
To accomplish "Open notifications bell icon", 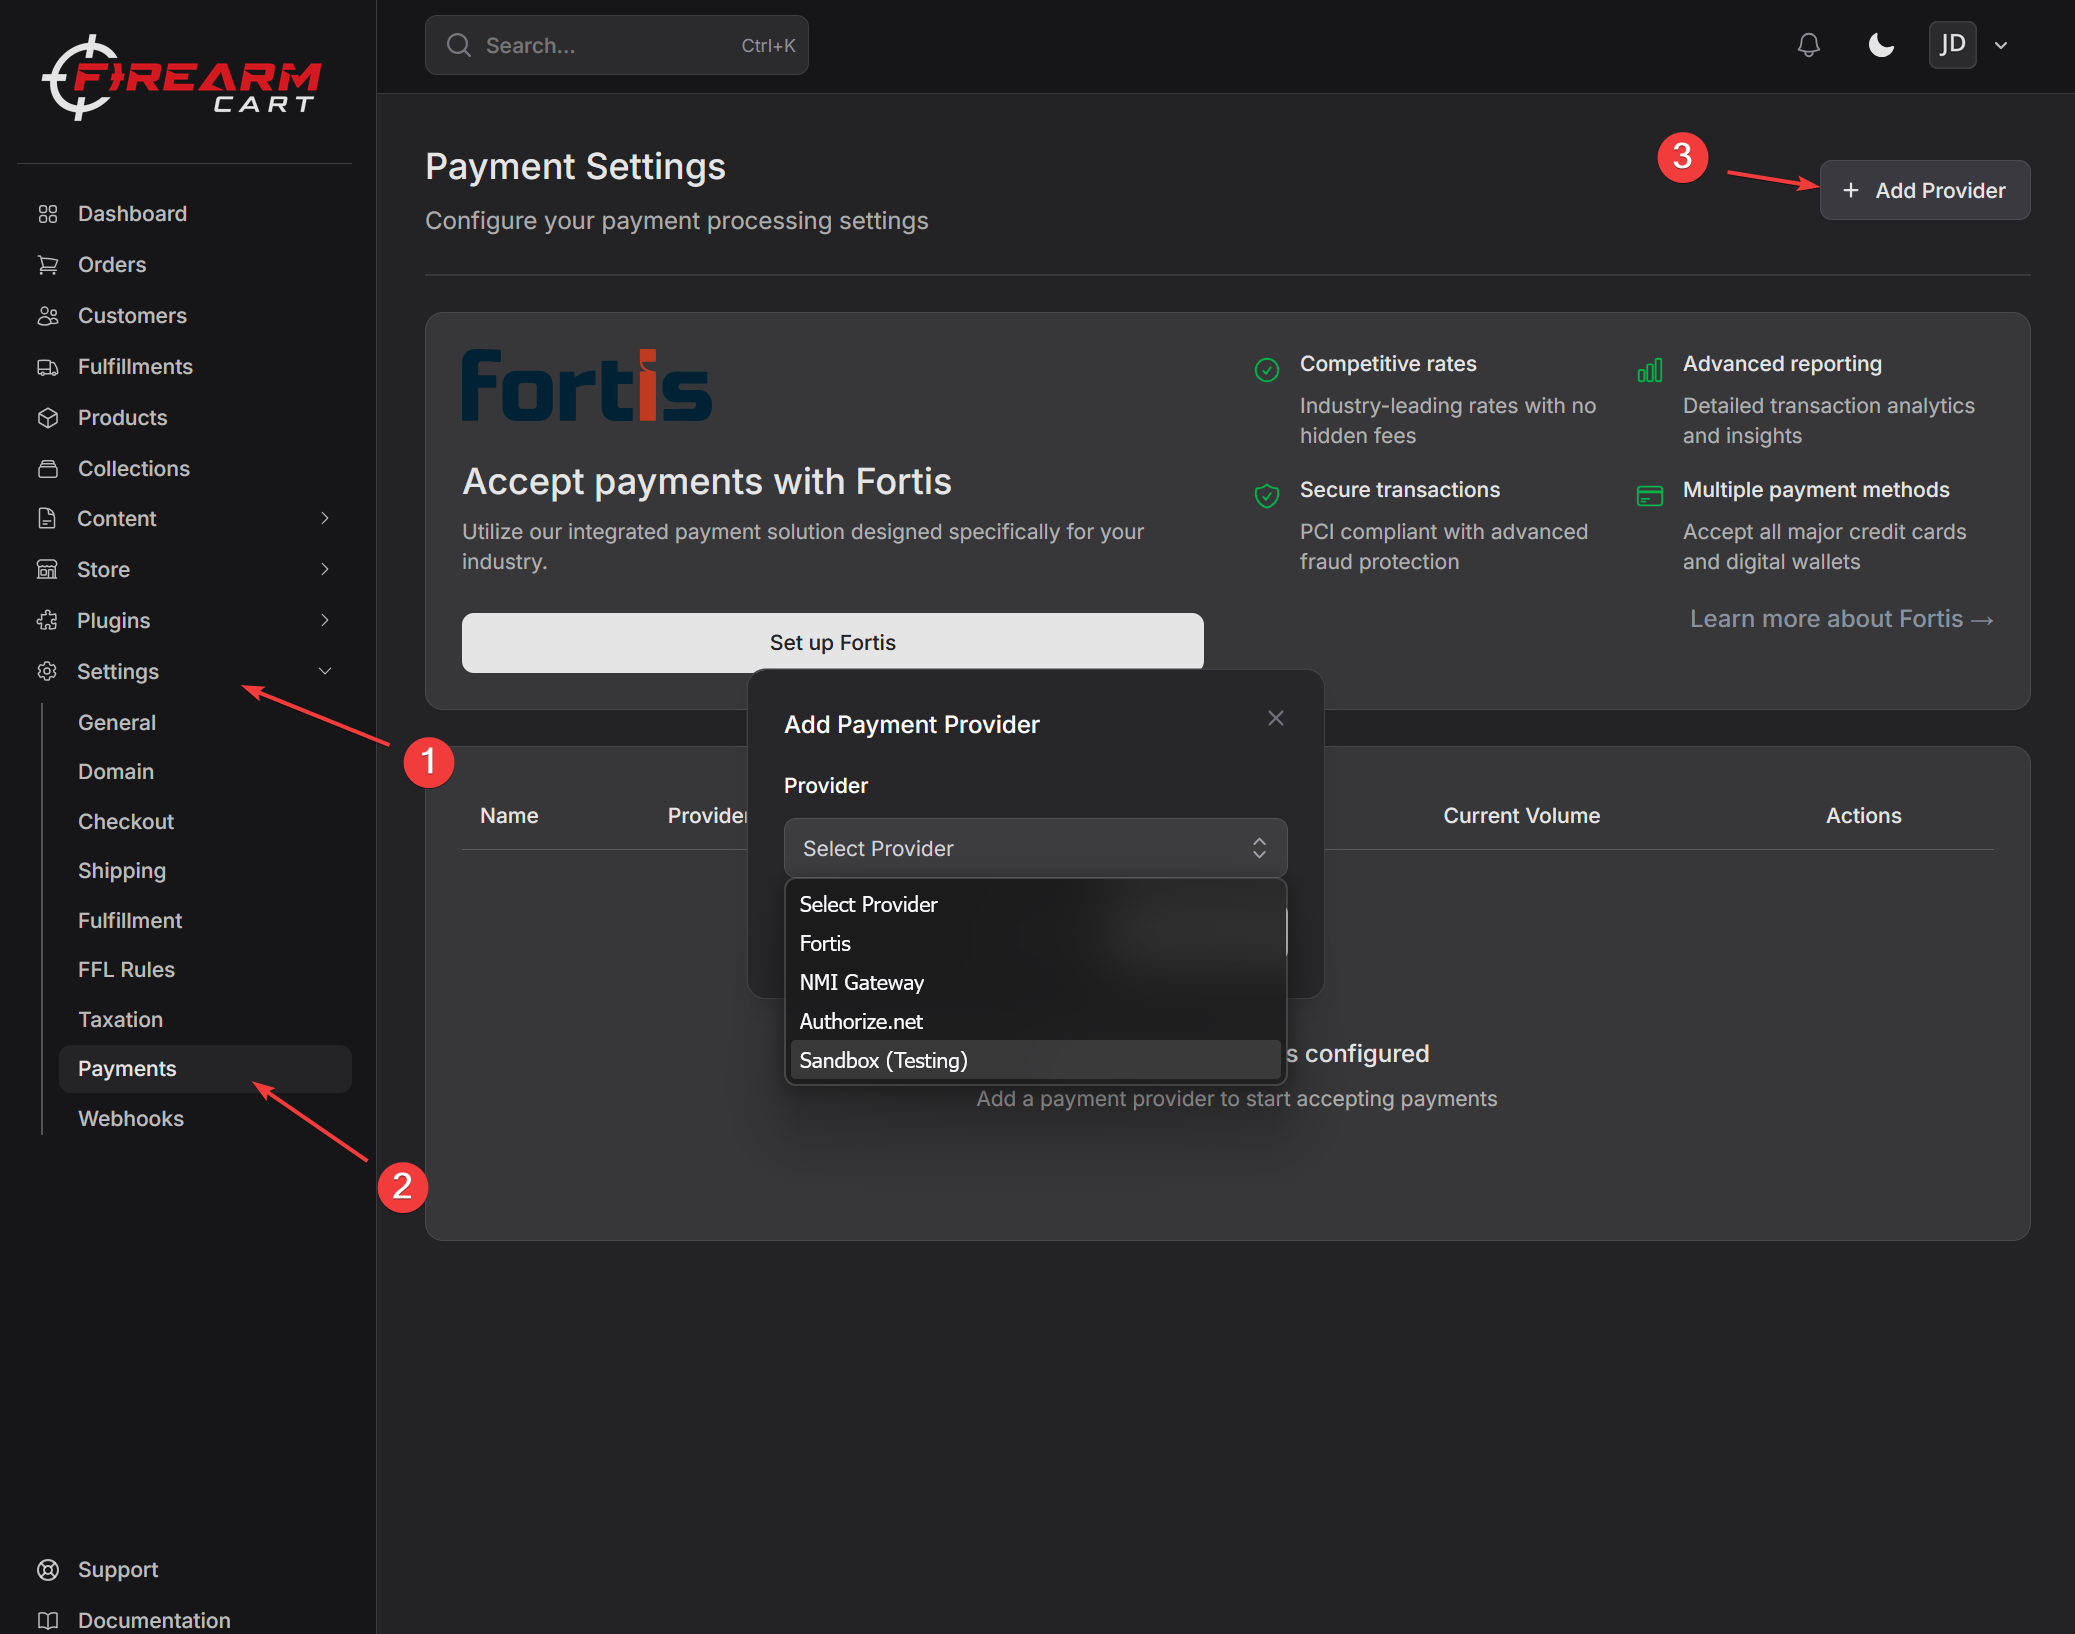I will tap(1808, 45).
